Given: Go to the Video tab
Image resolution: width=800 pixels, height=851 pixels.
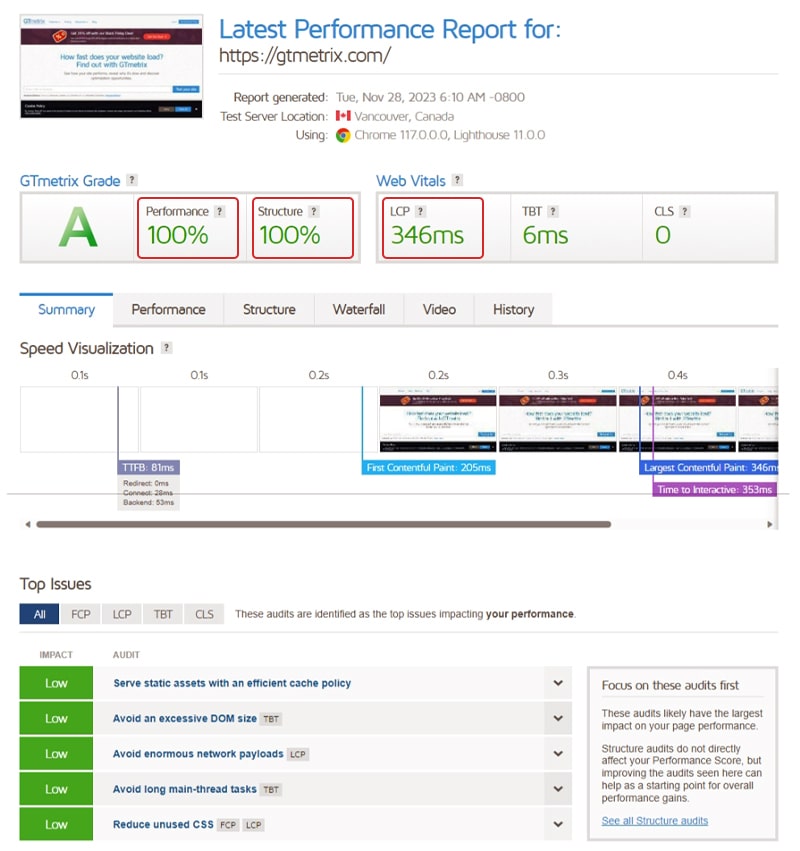Looking at the screenshot, I should pos(439,309).
